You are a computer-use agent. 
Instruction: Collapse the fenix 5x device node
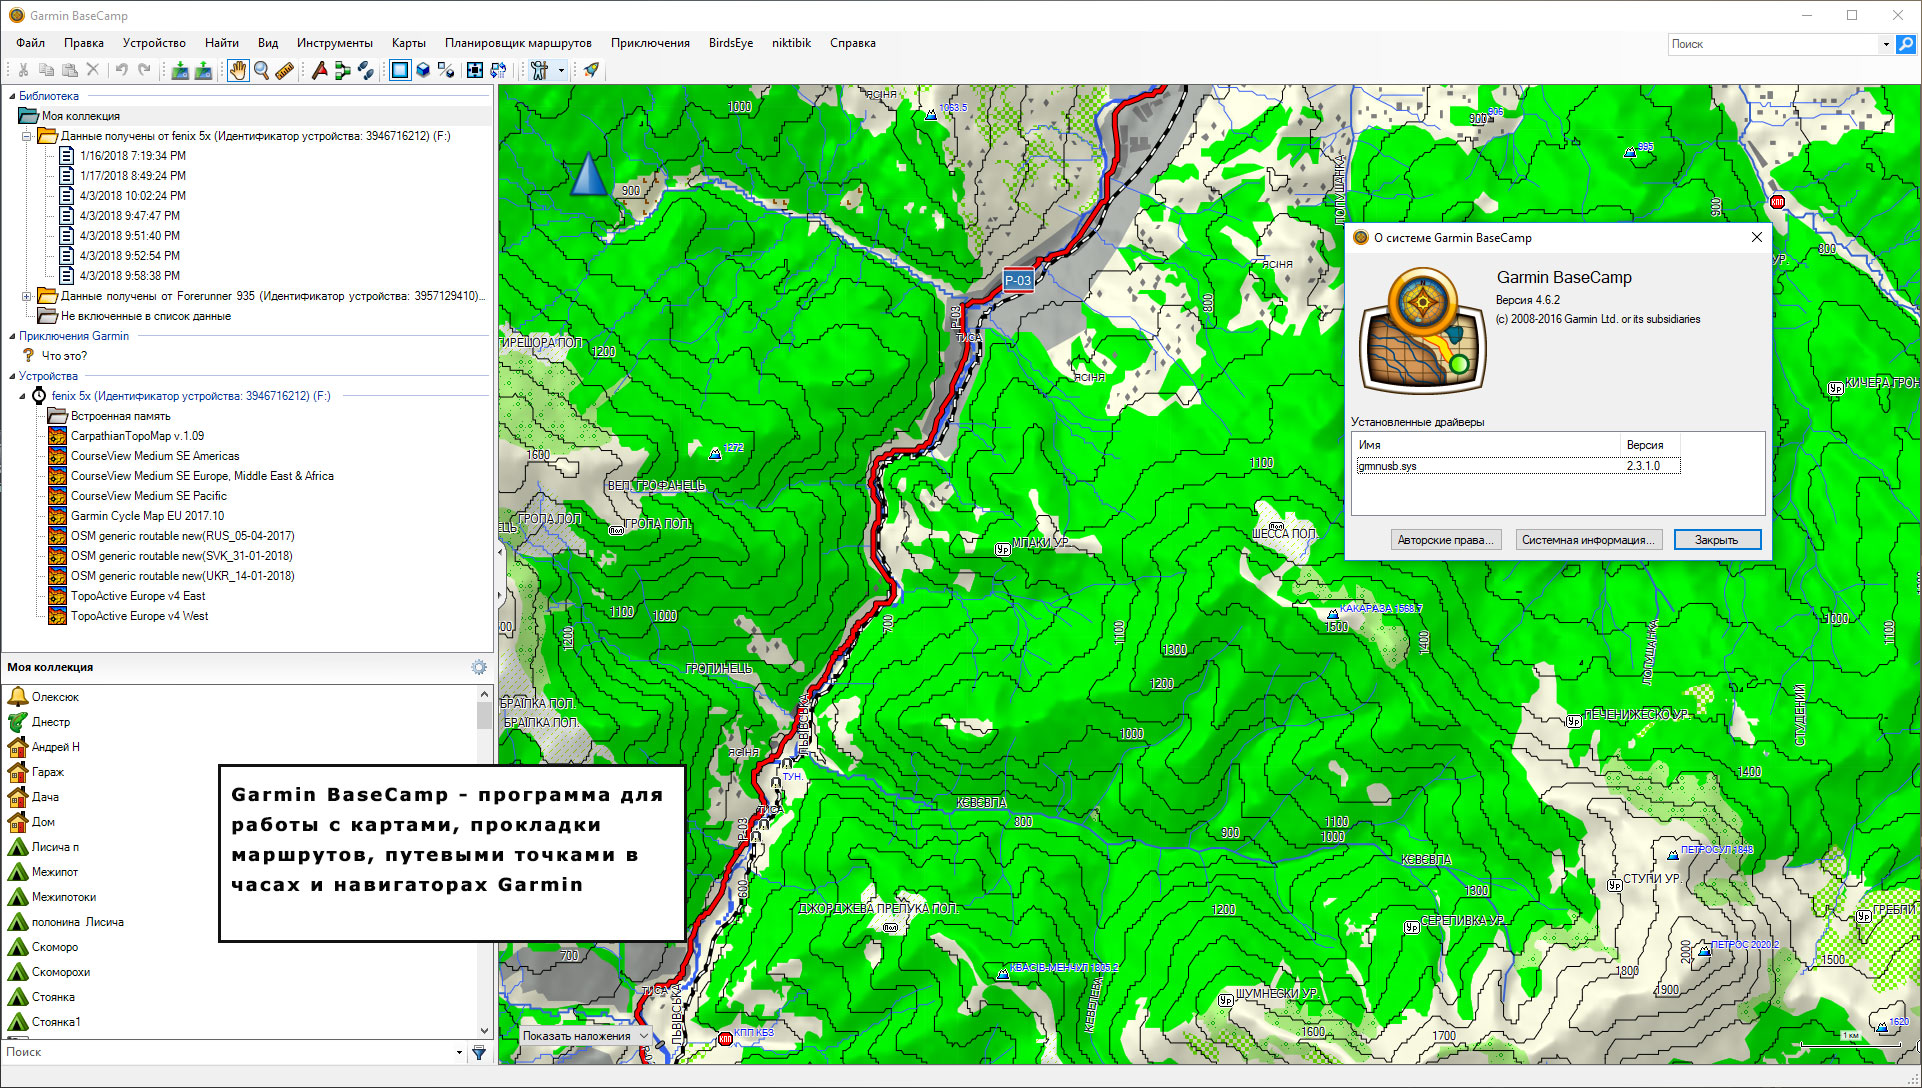(x=22, y=396)
